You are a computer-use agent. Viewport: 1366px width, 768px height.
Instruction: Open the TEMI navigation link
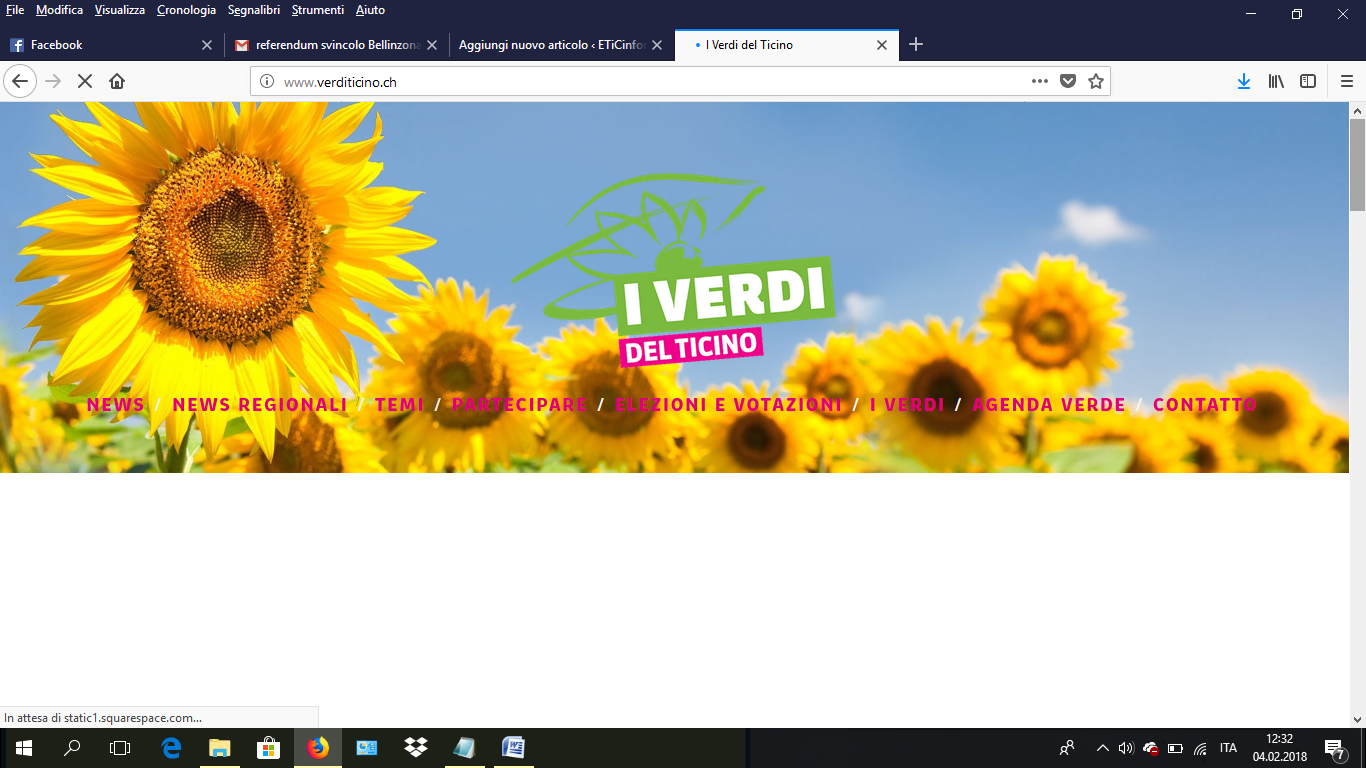point(400,405)
